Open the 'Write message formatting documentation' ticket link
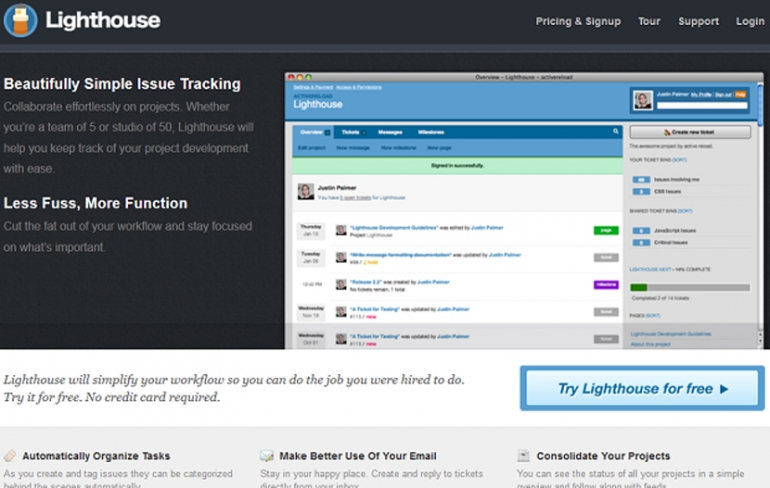Image resolution: width=770 pixels, height=488 pixels. pos(400,255)
